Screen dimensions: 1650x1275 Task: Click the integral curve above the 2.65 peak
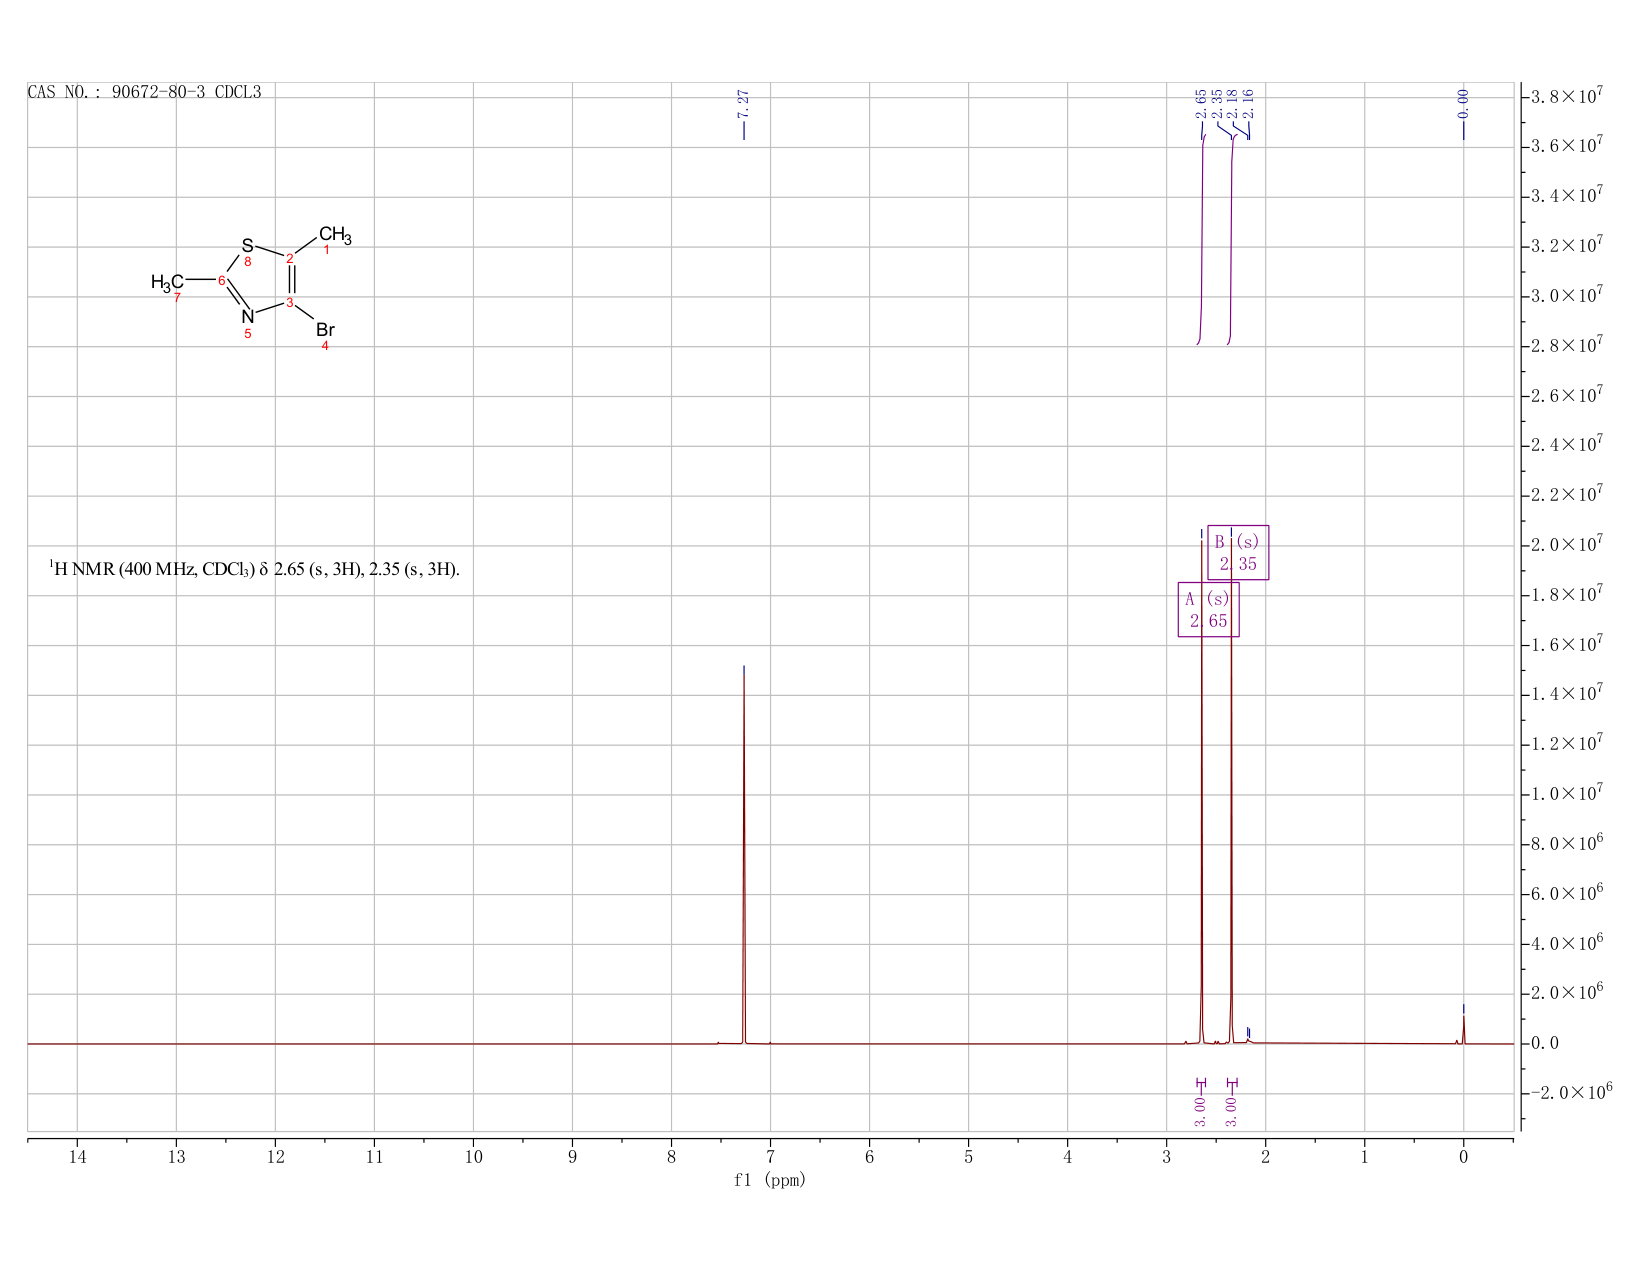[x=1201, y=240]
